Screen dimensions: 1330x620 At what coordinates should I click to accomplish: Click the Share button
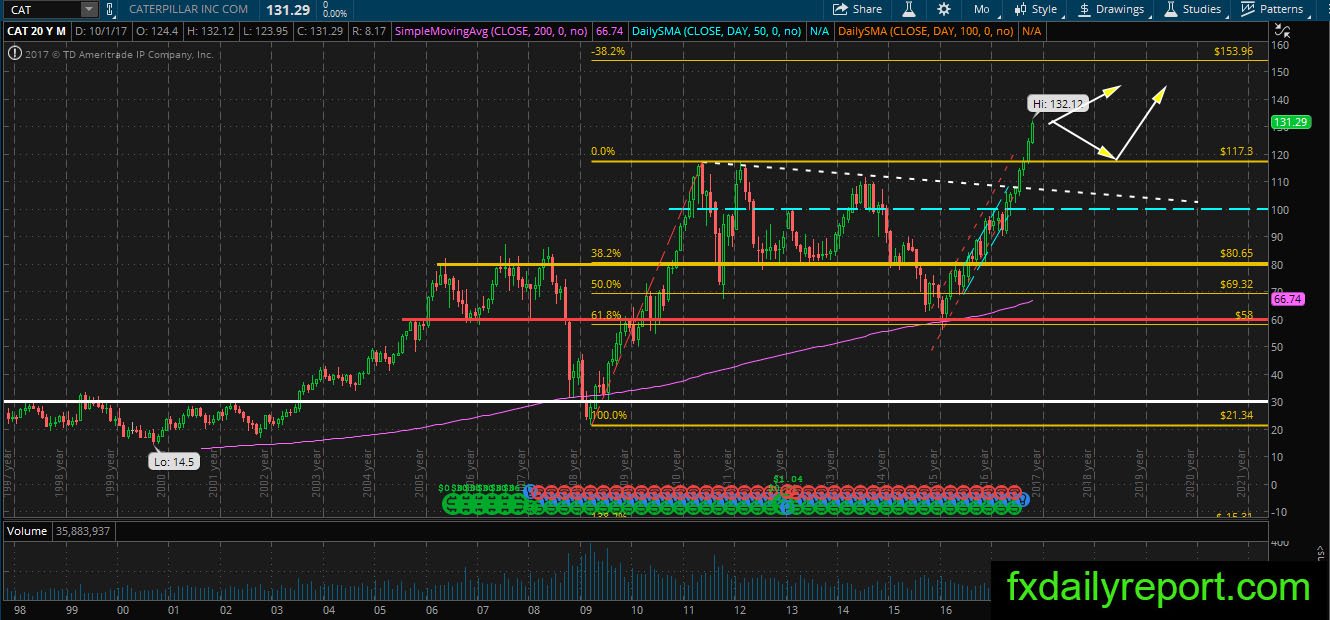pos(858,9)
